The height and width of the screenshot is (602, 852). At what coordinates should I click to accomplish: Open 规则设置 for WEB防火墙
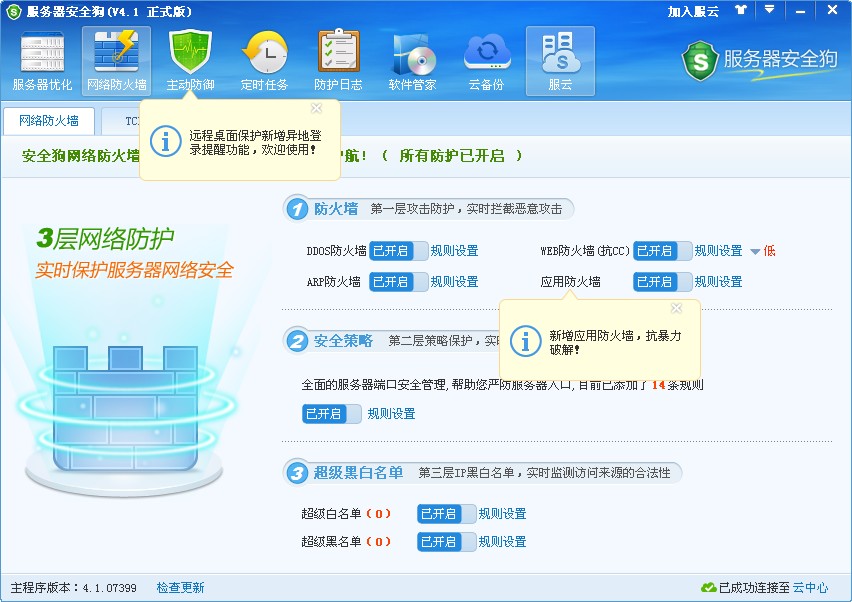pos(718,251)
